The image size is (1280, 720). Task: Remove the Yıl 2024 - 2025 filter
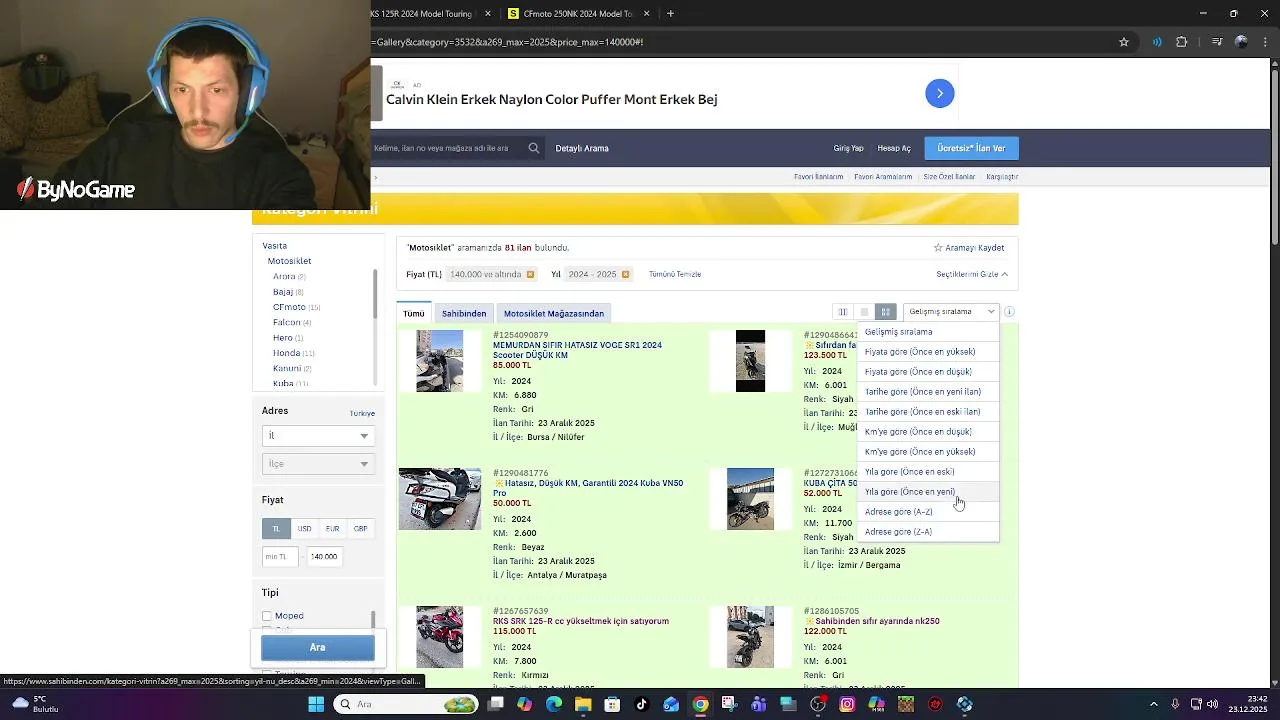[x=625, y=274]
